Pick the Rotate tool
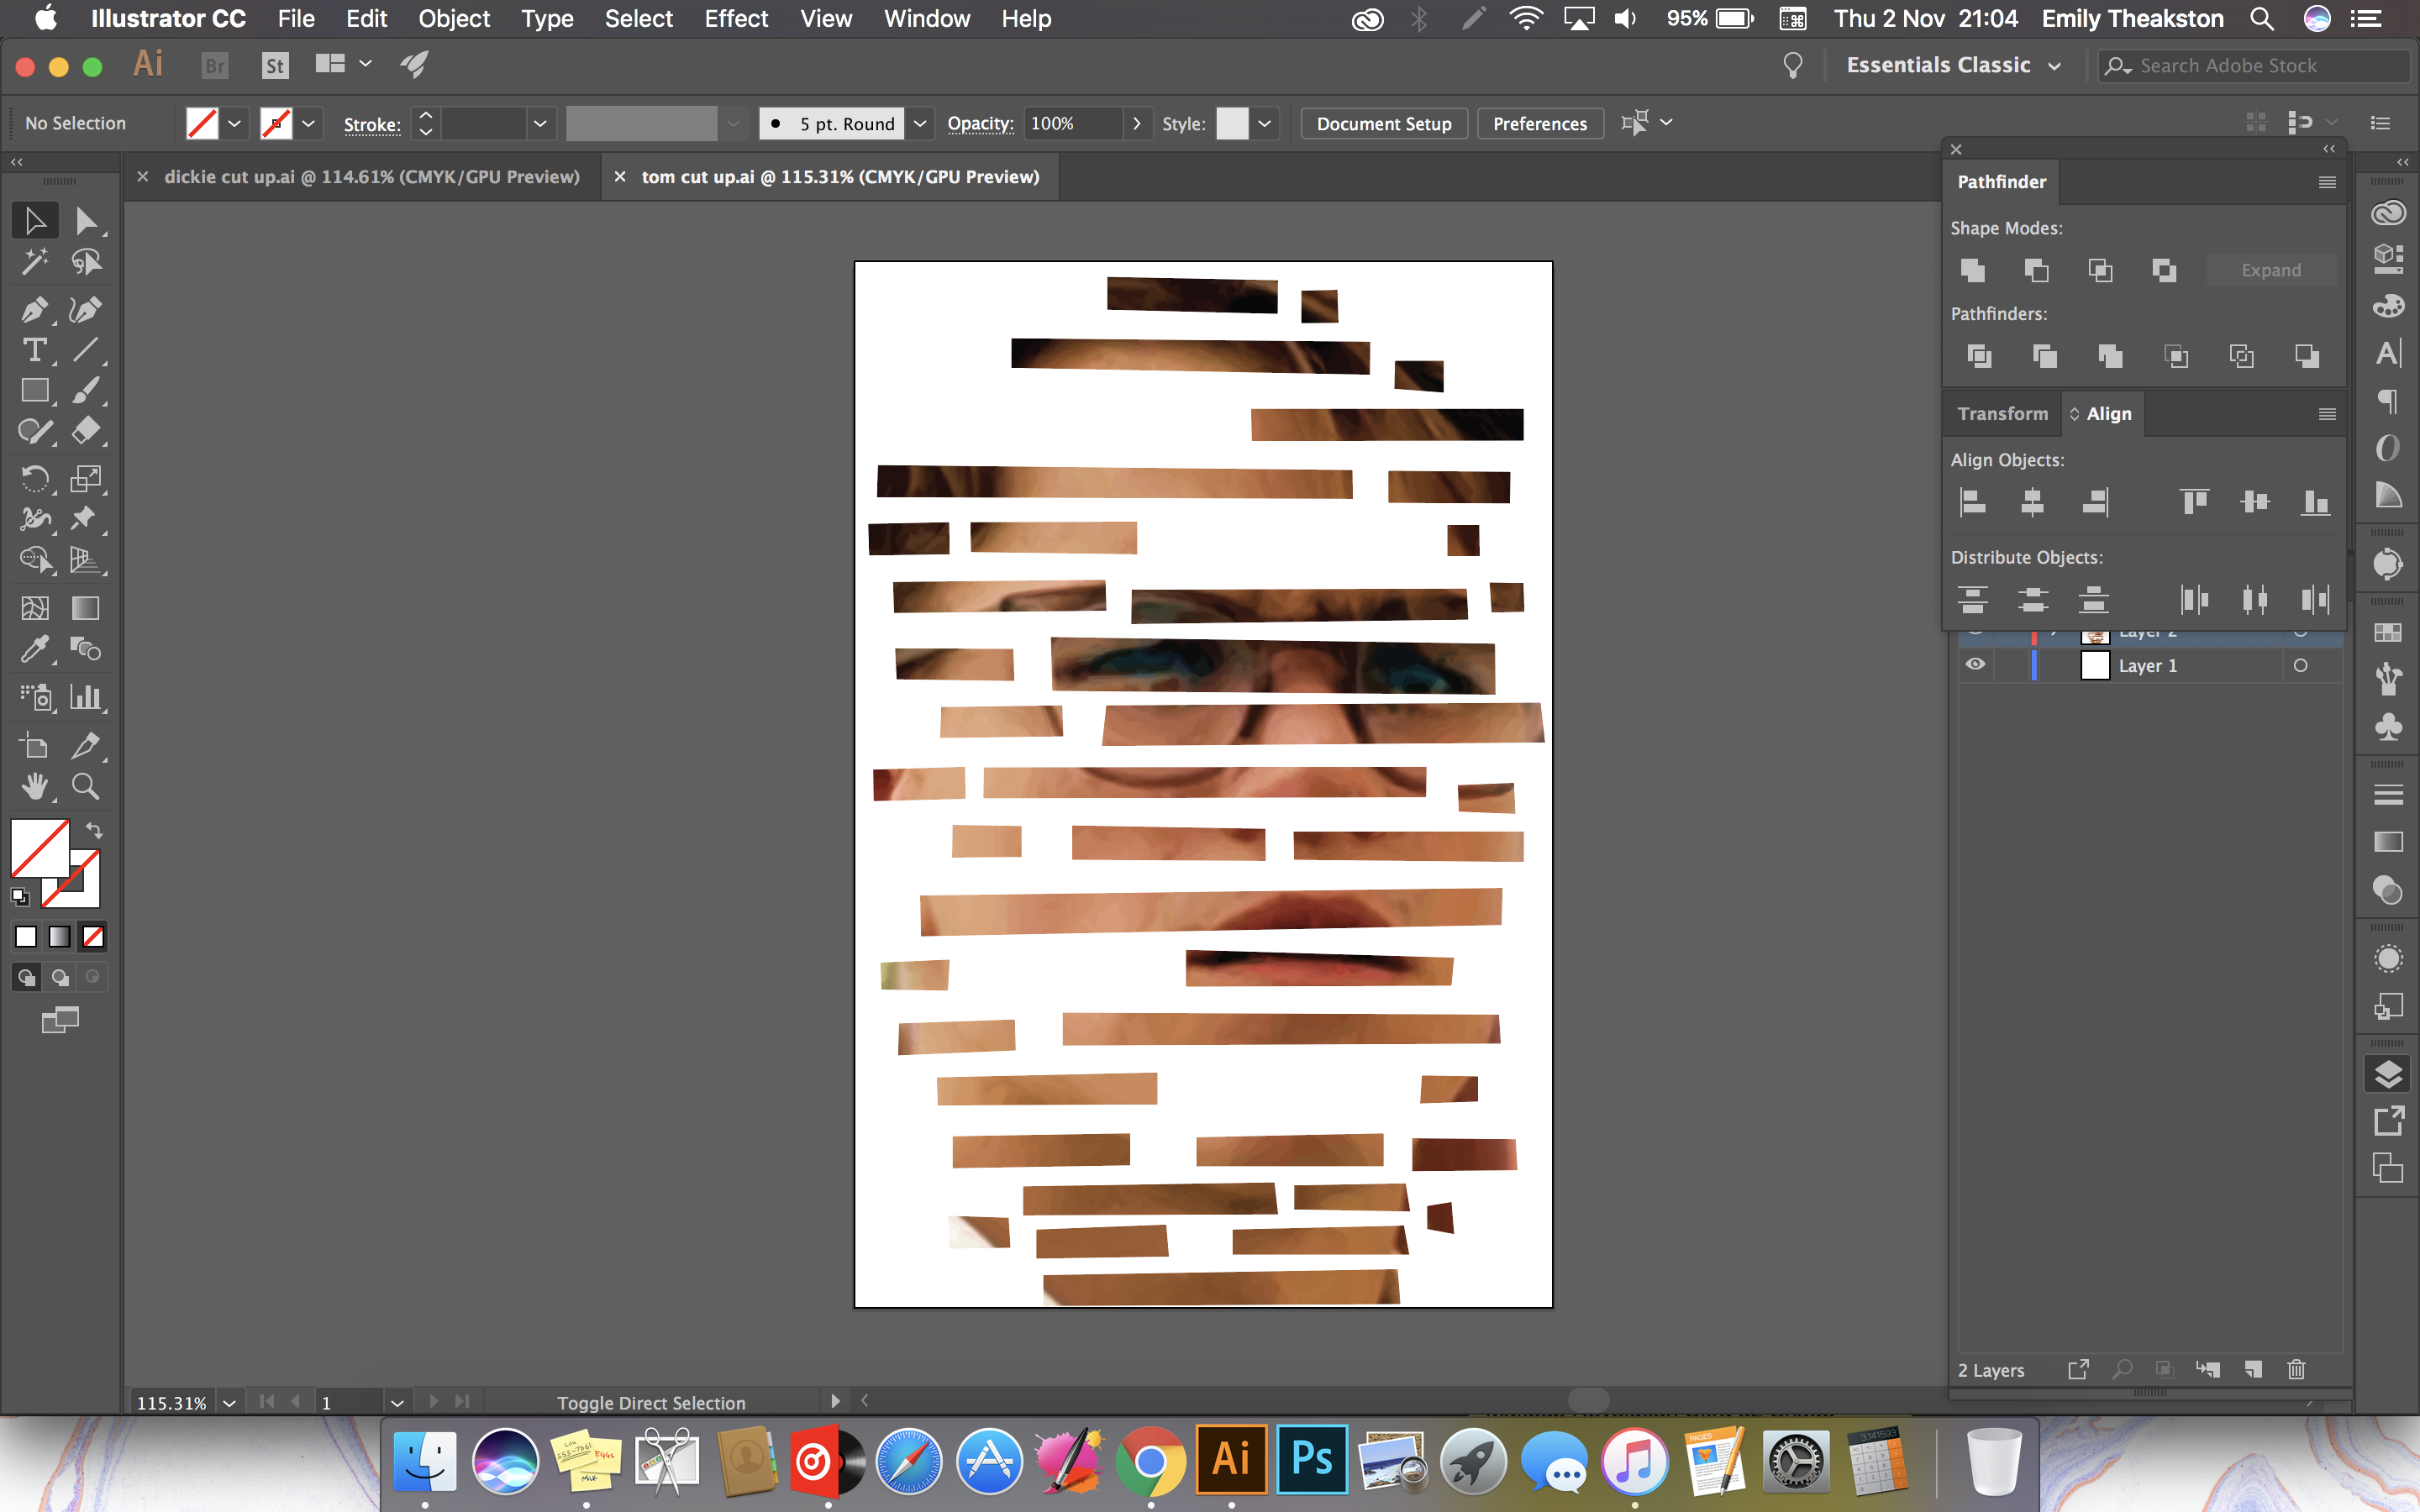 [x=34, y=479]
